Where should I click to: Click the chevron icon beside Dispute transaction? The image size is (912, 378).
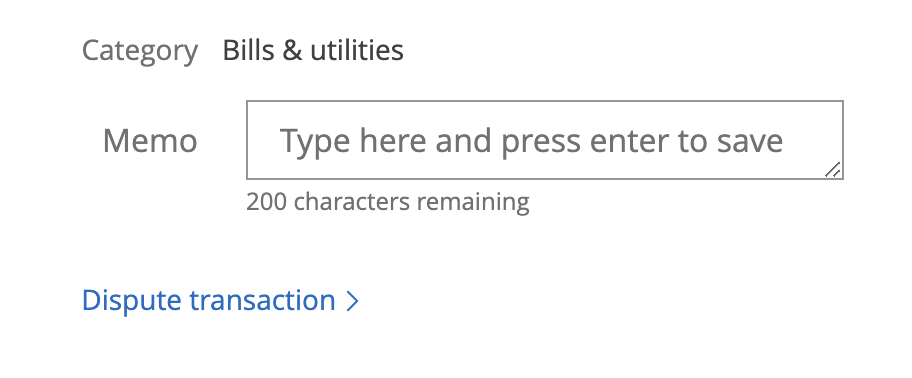click(352, 301)
